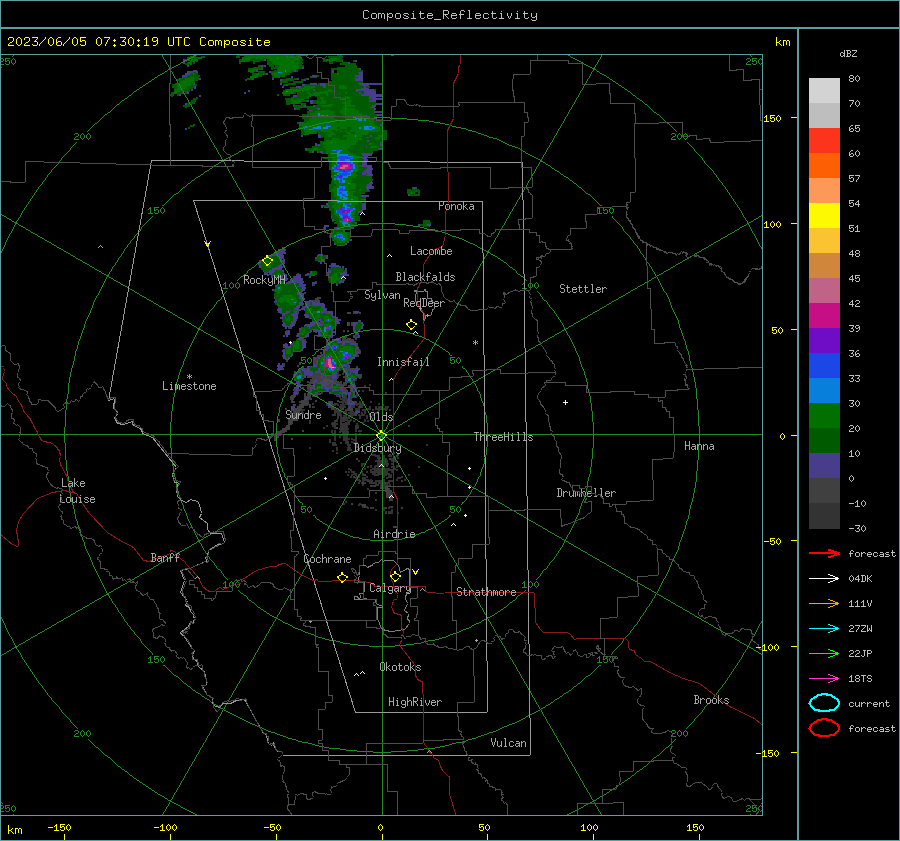Click the yellow diamond marker at Calgary
The width and height of the screenshot is (900, 841).
(395, 576)
